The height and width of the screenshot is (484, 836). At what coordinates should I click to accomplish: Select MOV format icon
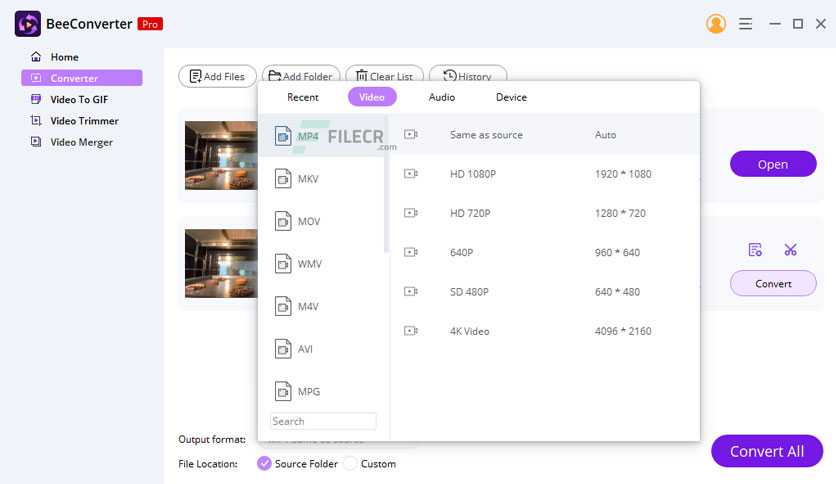[283, 221]
